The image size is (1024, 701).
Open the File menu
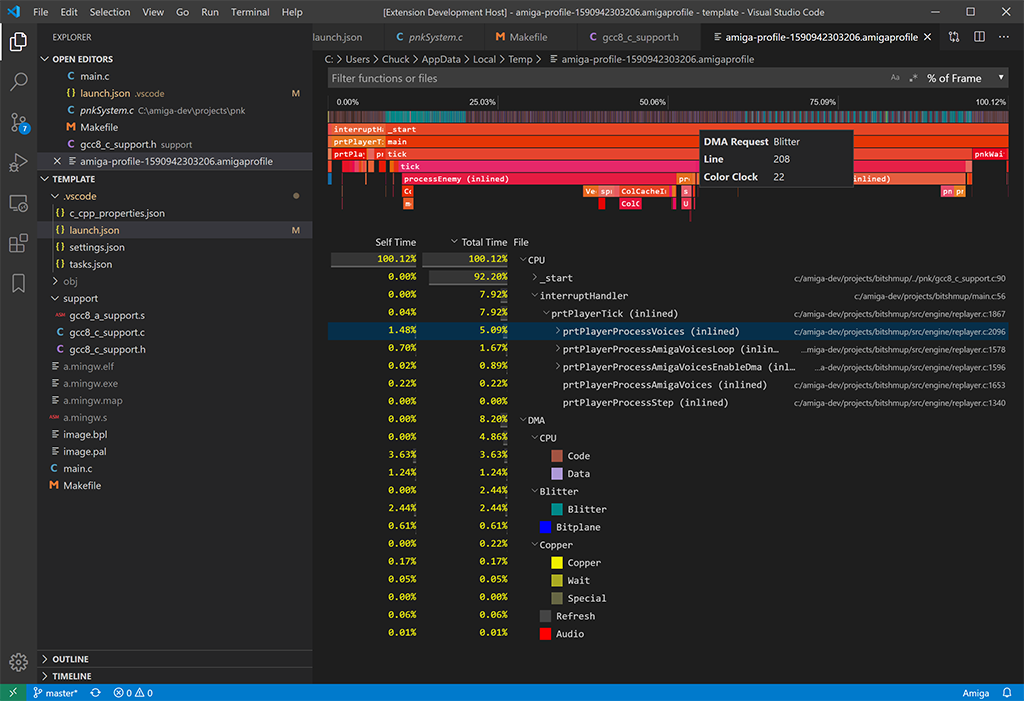coord(40,12)
